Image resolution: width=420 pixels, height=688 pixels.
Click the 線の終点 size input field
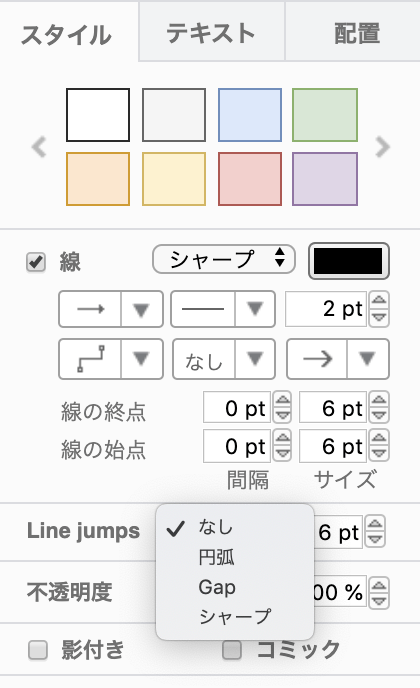[x=333, y=408]
